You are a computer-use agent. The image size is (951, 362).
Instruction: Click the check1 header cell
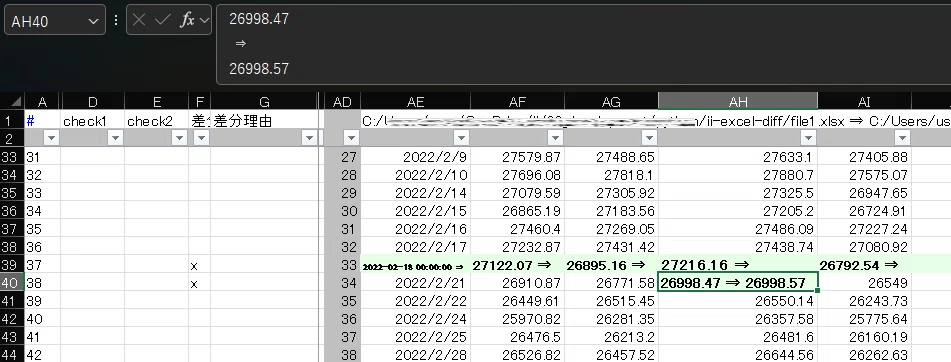(x=93, y=120)
